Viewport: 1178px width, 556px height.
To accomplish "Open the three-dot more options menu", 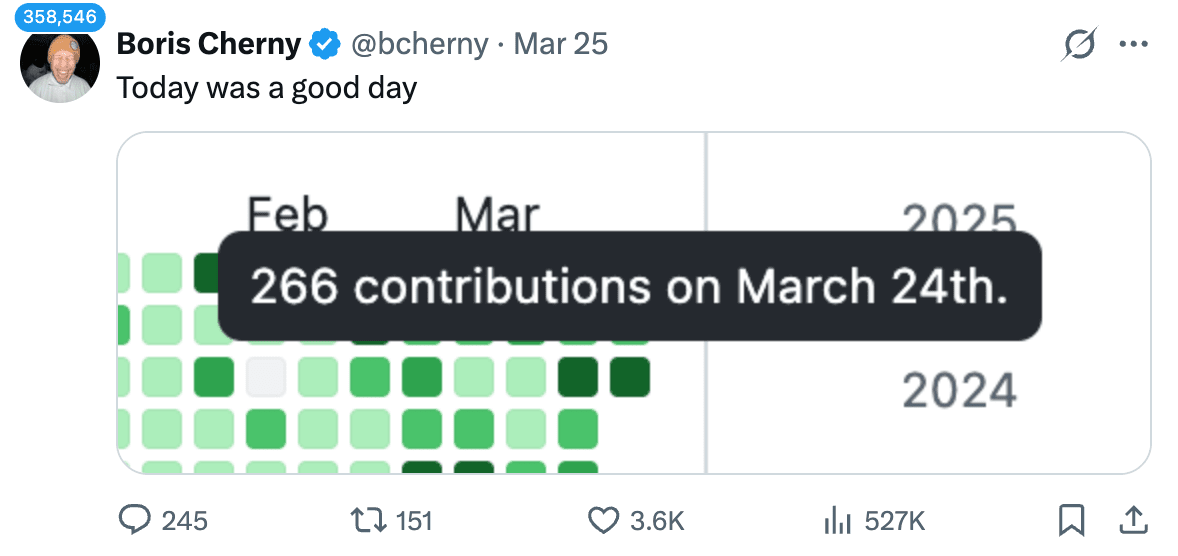I will (1133, 45).
